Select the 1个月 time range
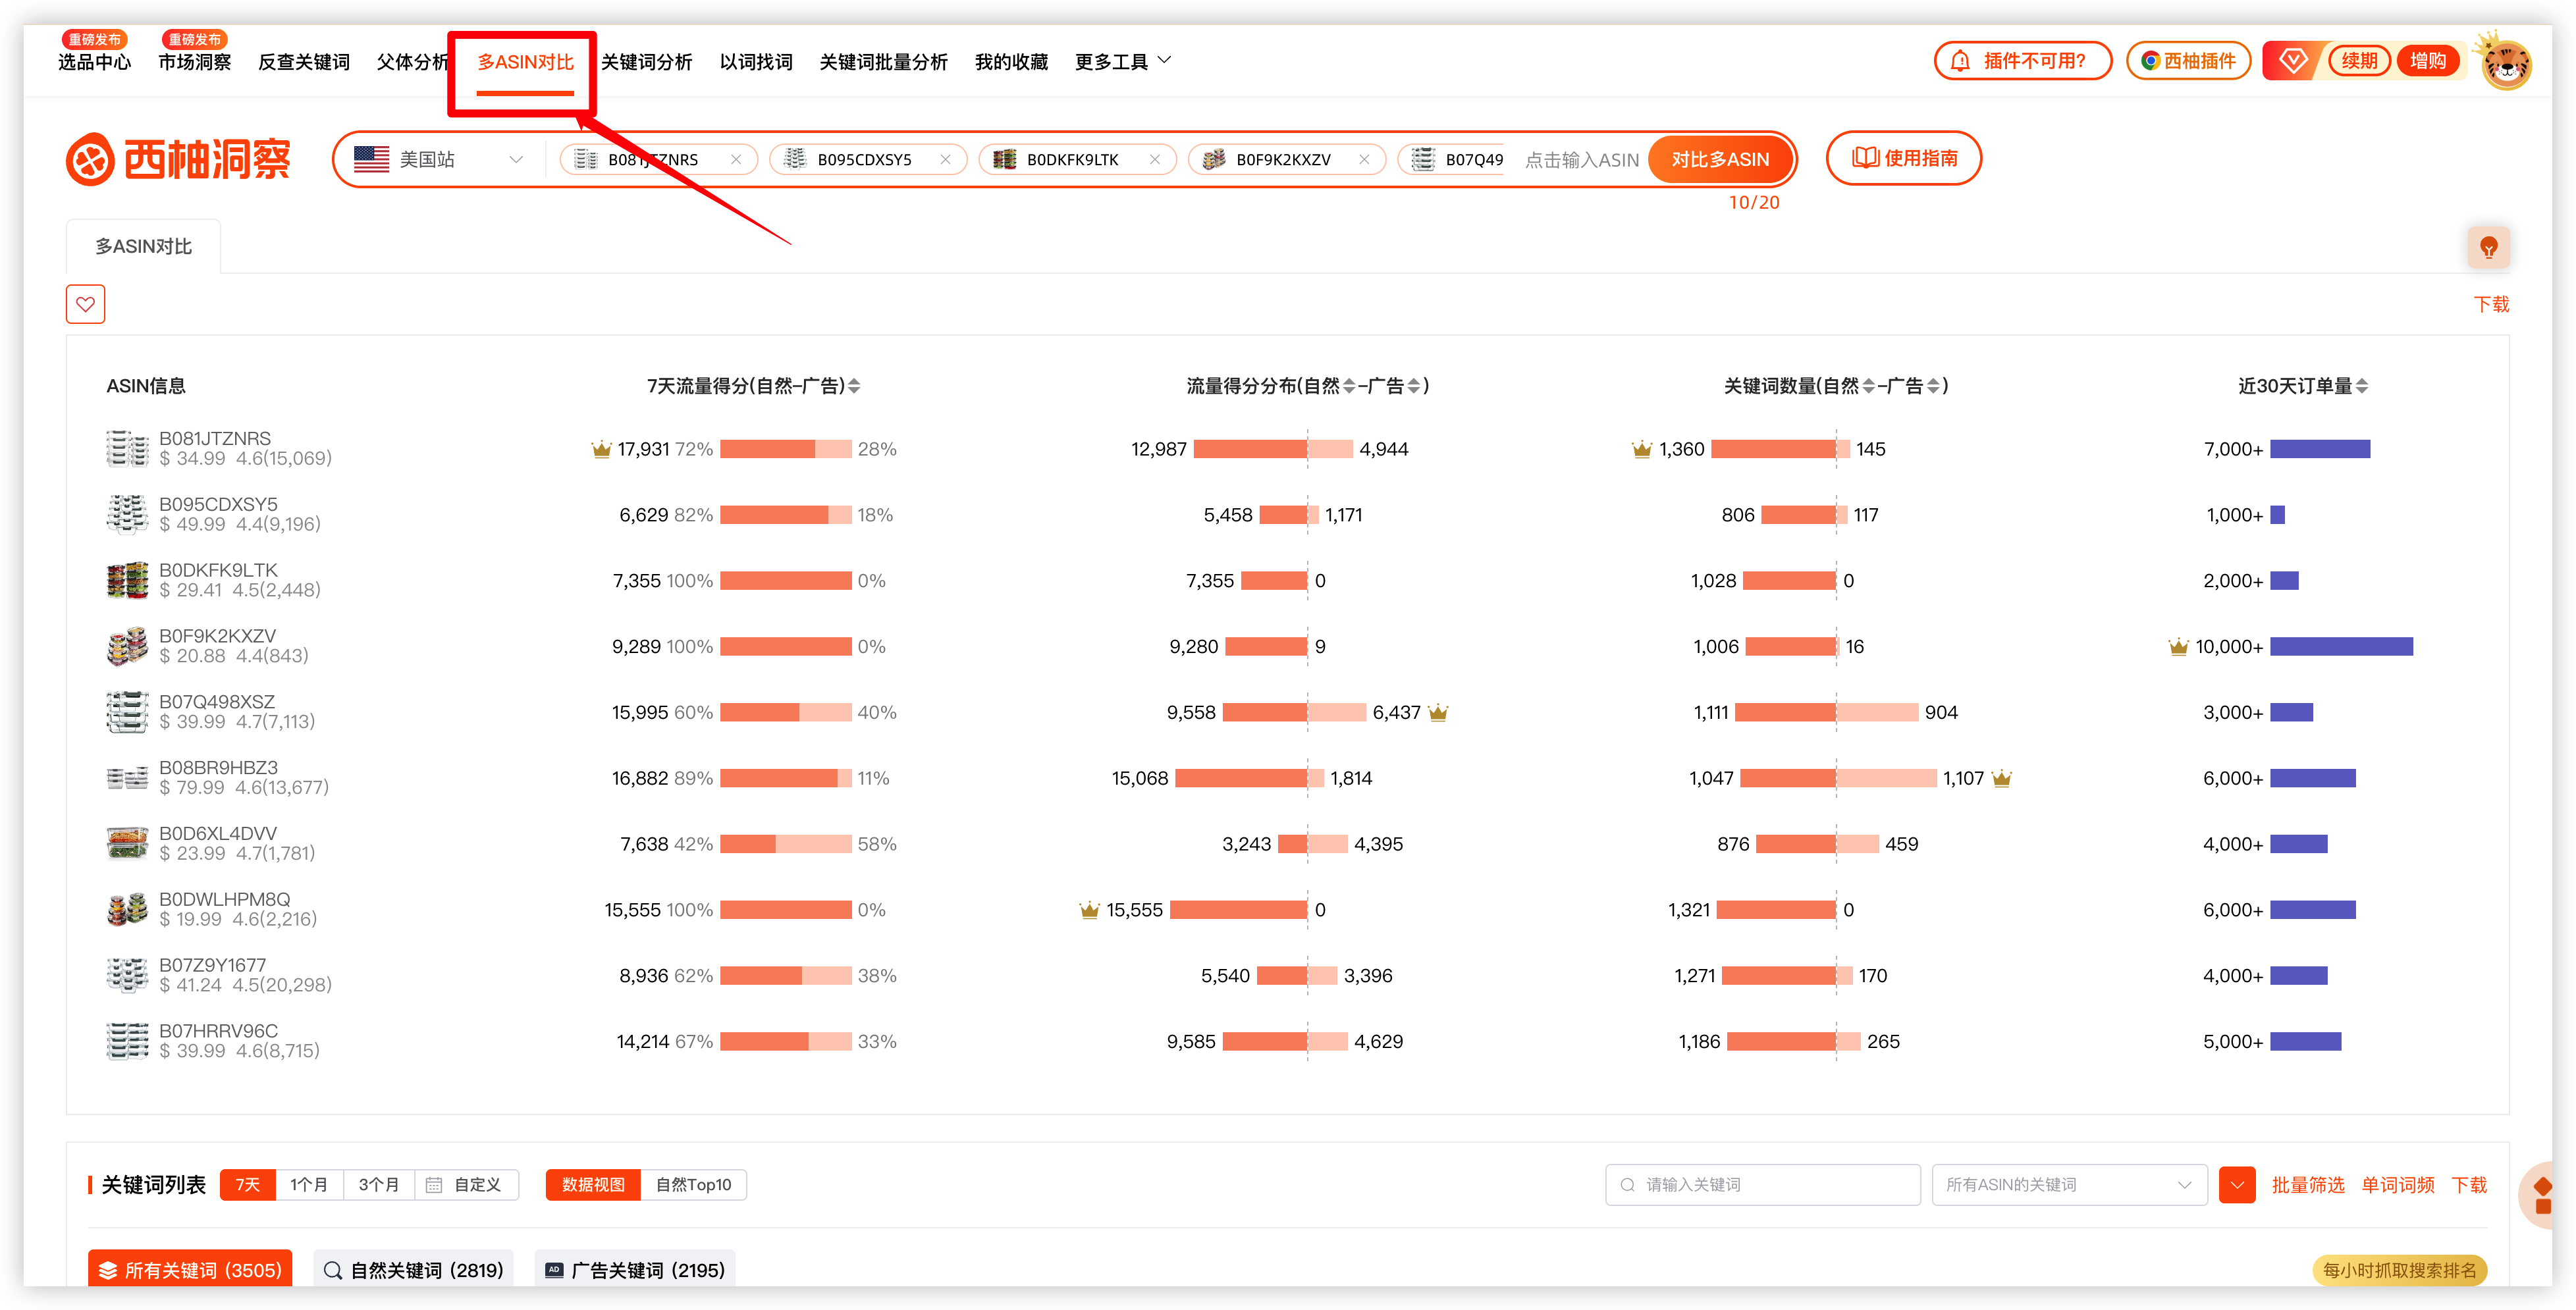 pos(309,1184)
